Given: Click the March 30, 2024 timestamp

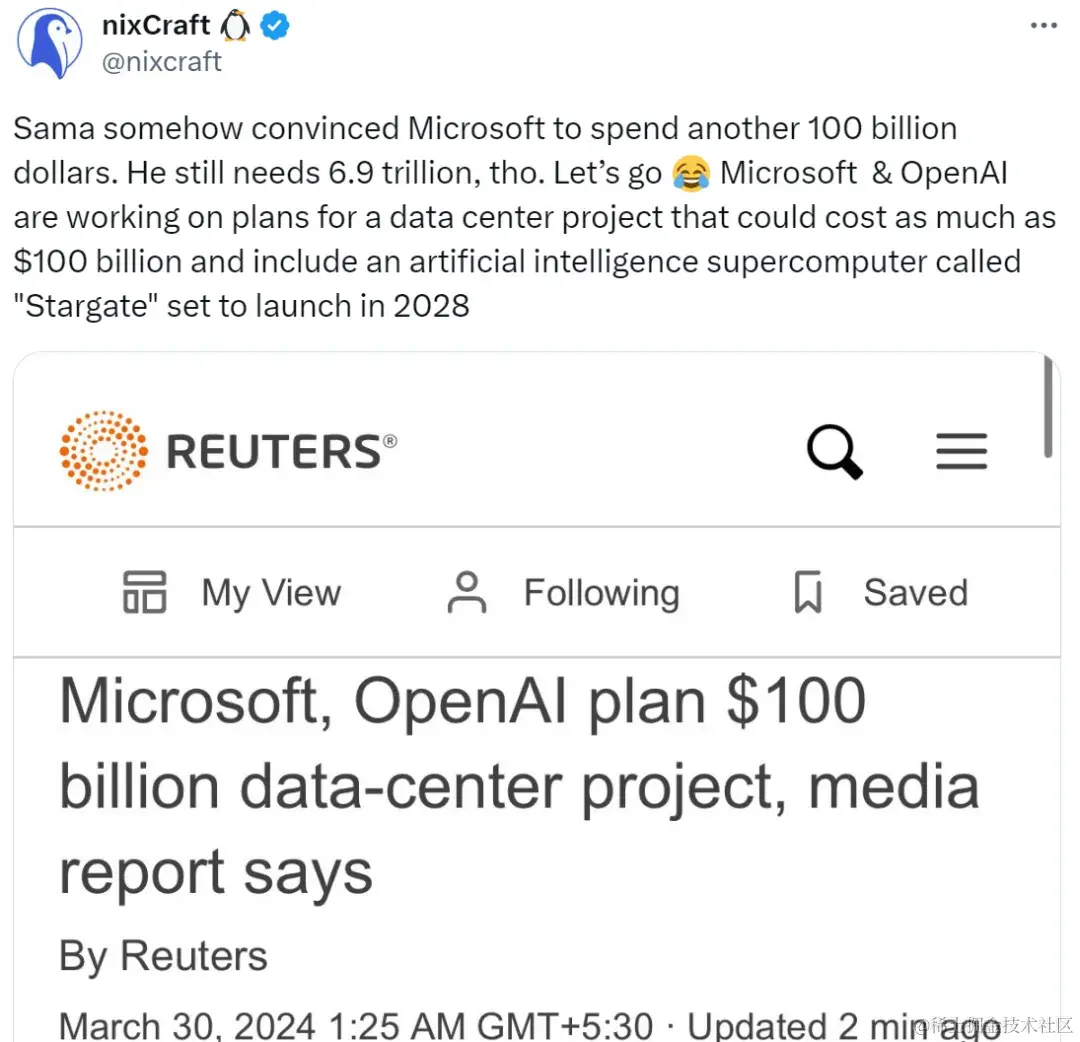Looking at the screenshot, I should tap(186, 1026).
